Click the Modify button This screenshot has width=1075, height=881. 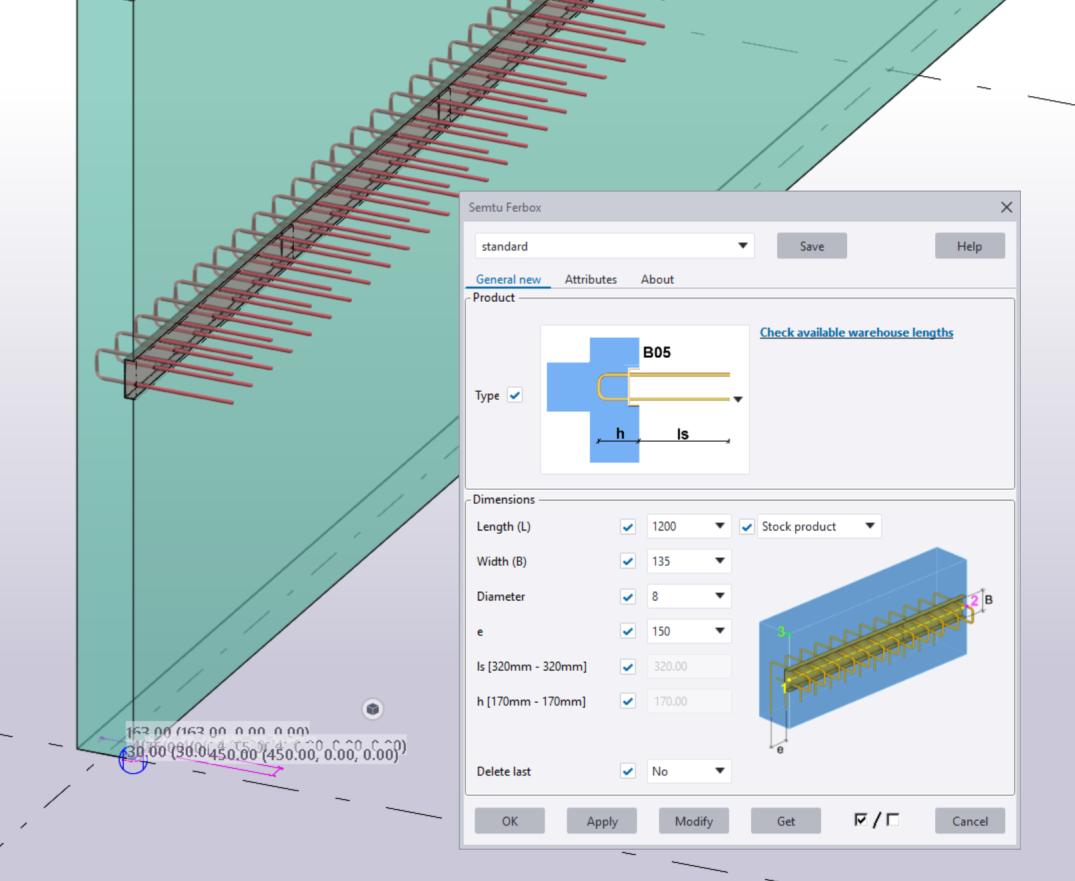[694, 821]
